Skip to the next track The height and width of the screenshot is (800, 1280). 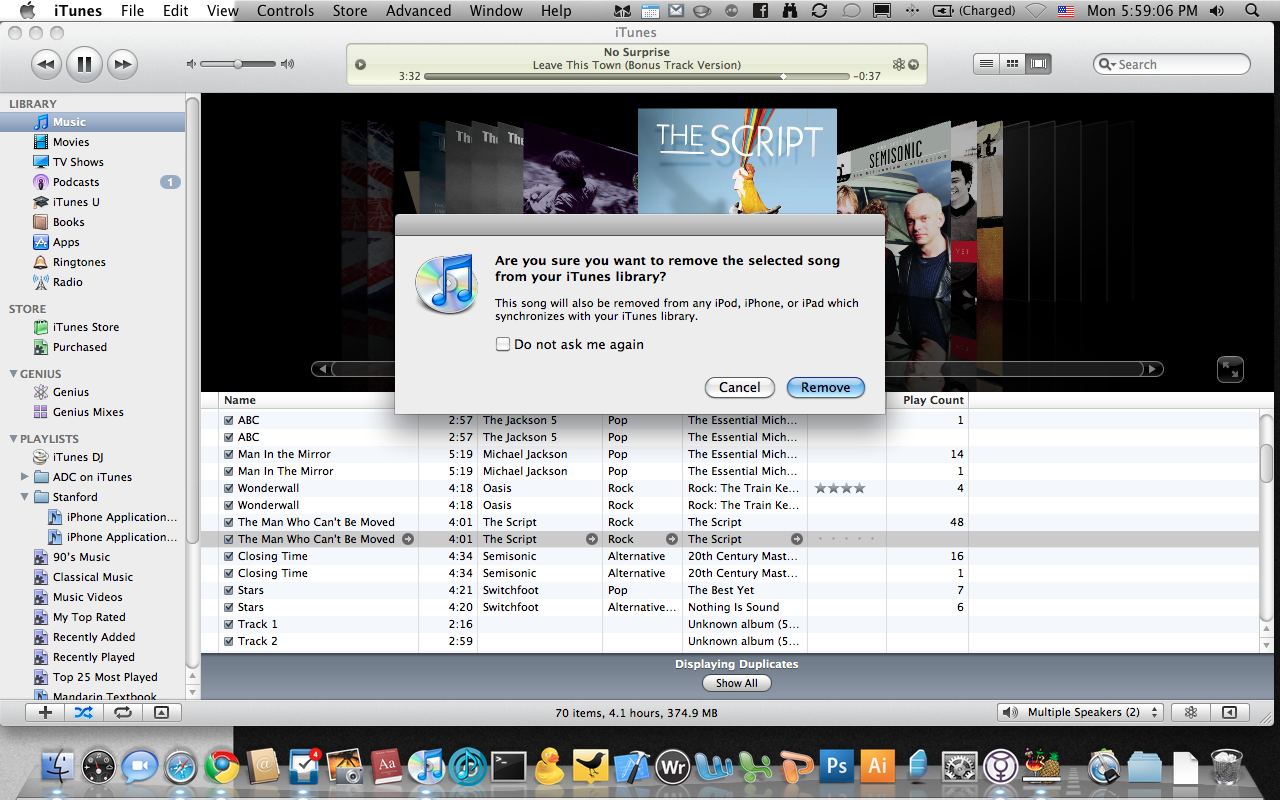click(122, 65)
